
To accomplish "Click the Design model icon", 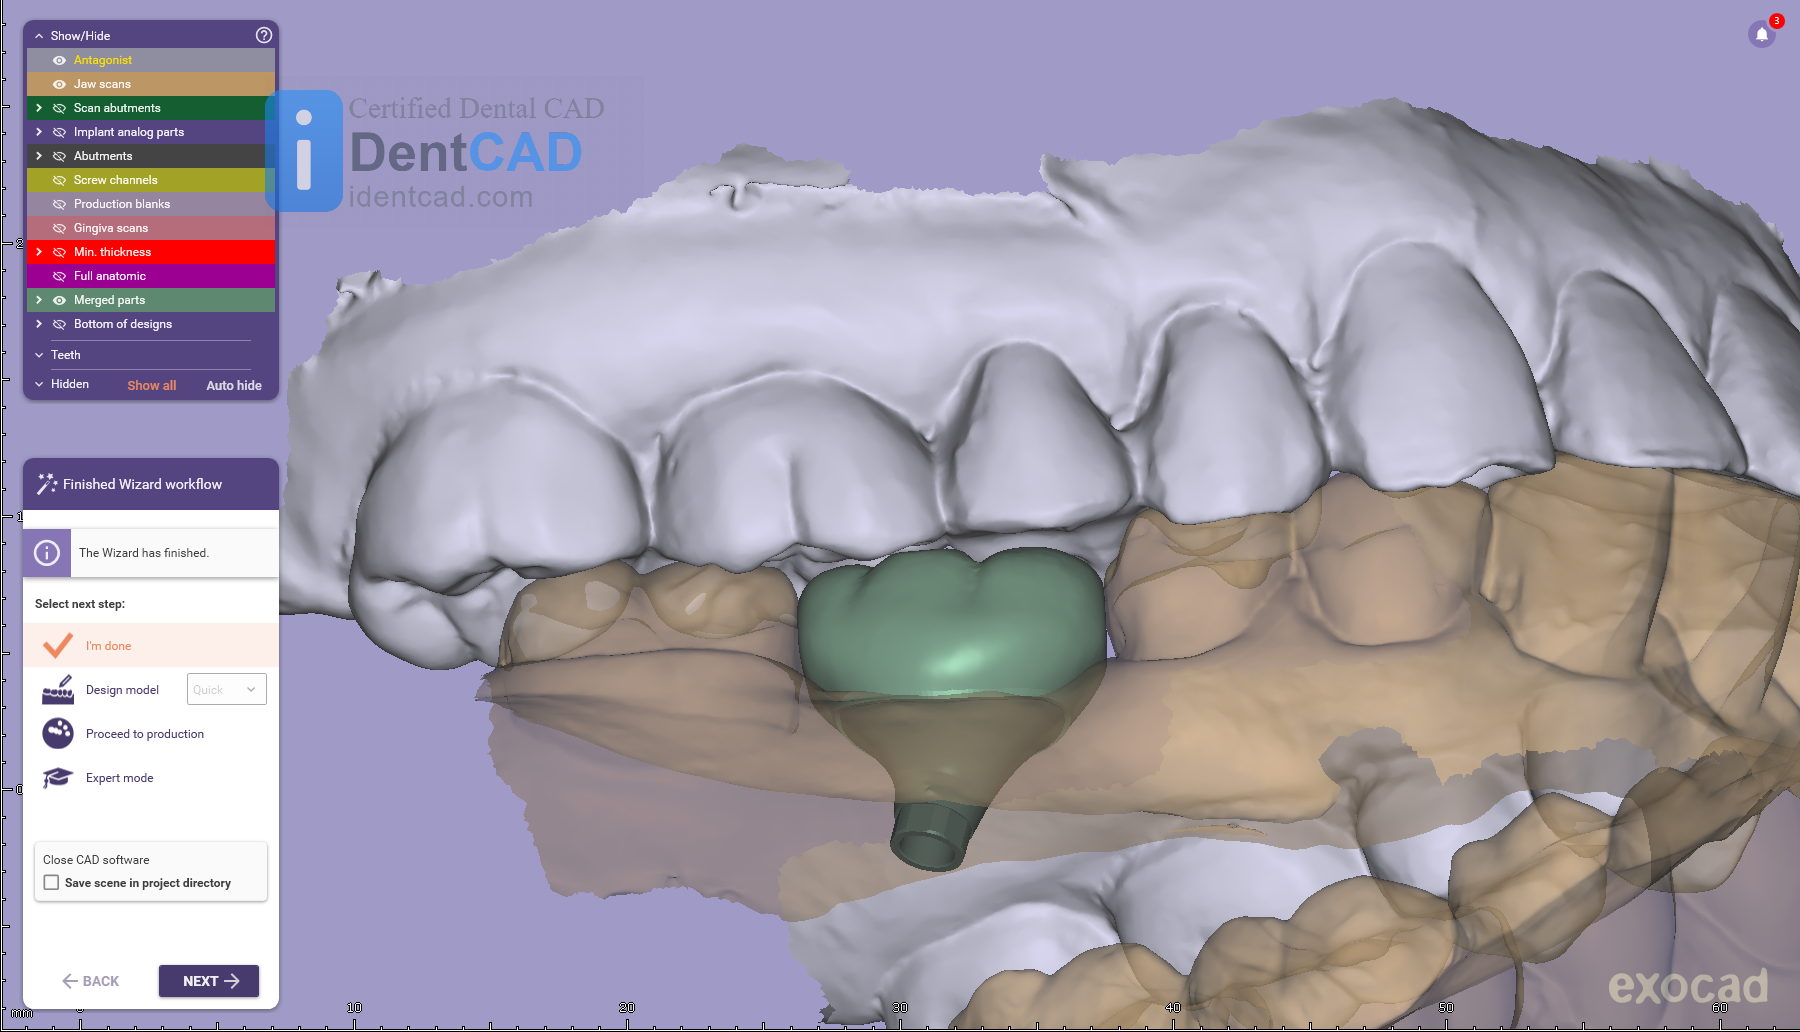I will coord(58,690).
